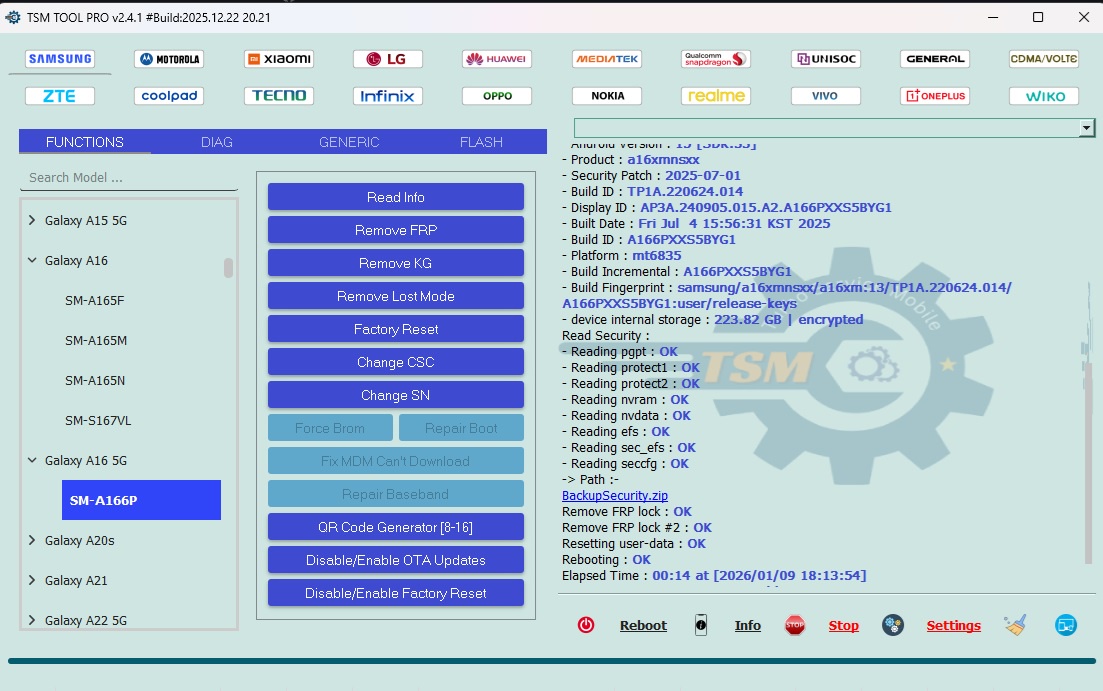Click the red power Reboot icon

pos(586,625)
